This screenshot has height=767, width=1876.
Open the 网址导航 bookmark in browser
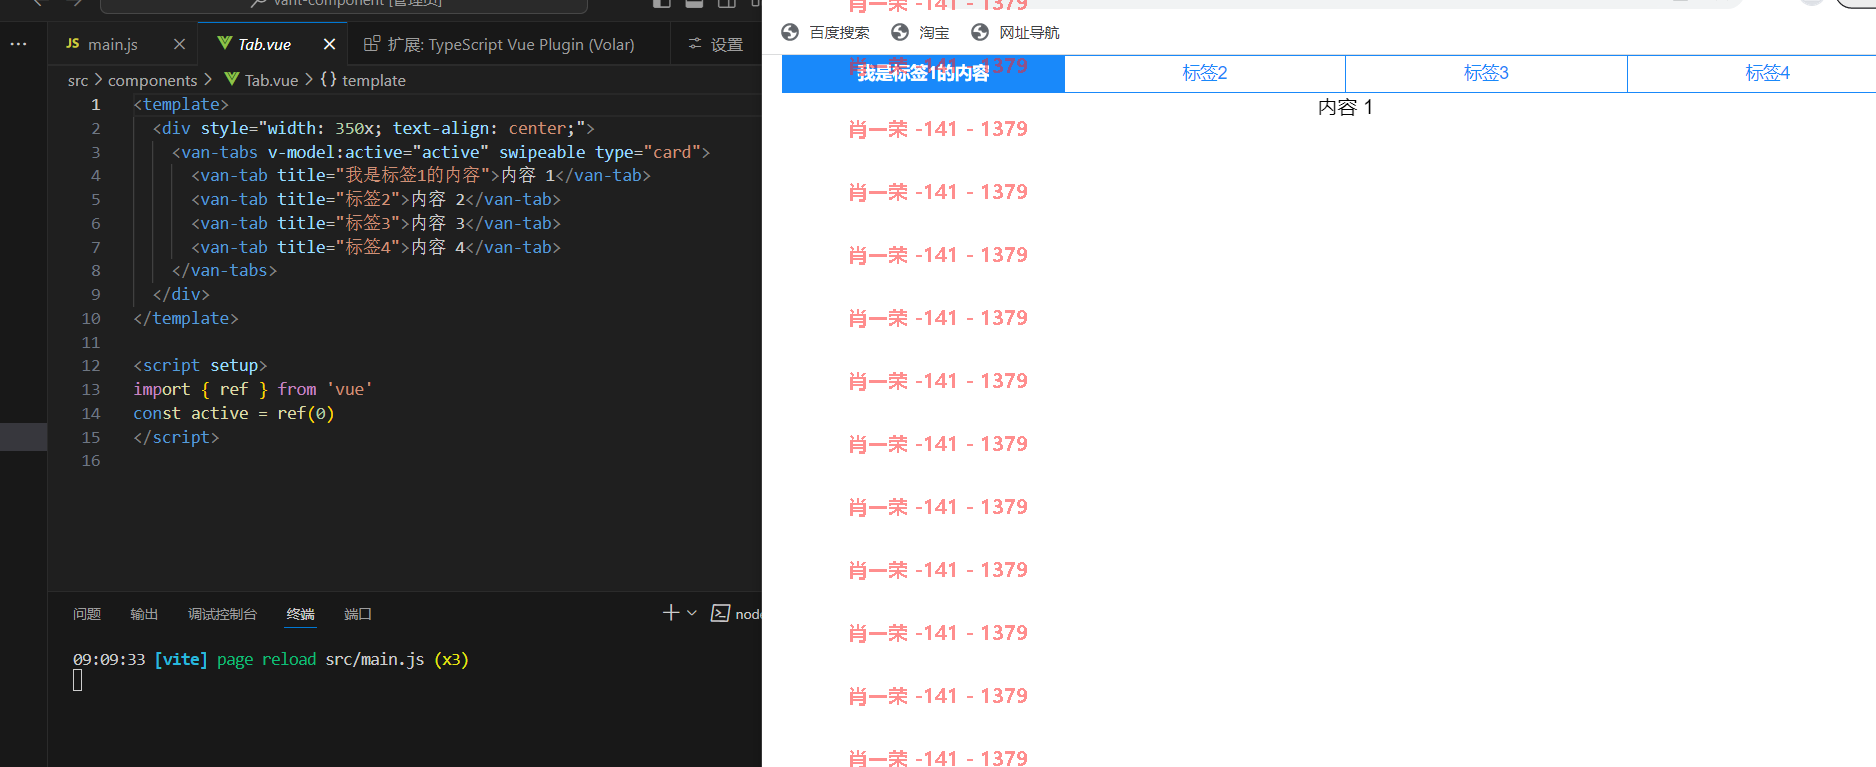click(x=1015, y=32)
